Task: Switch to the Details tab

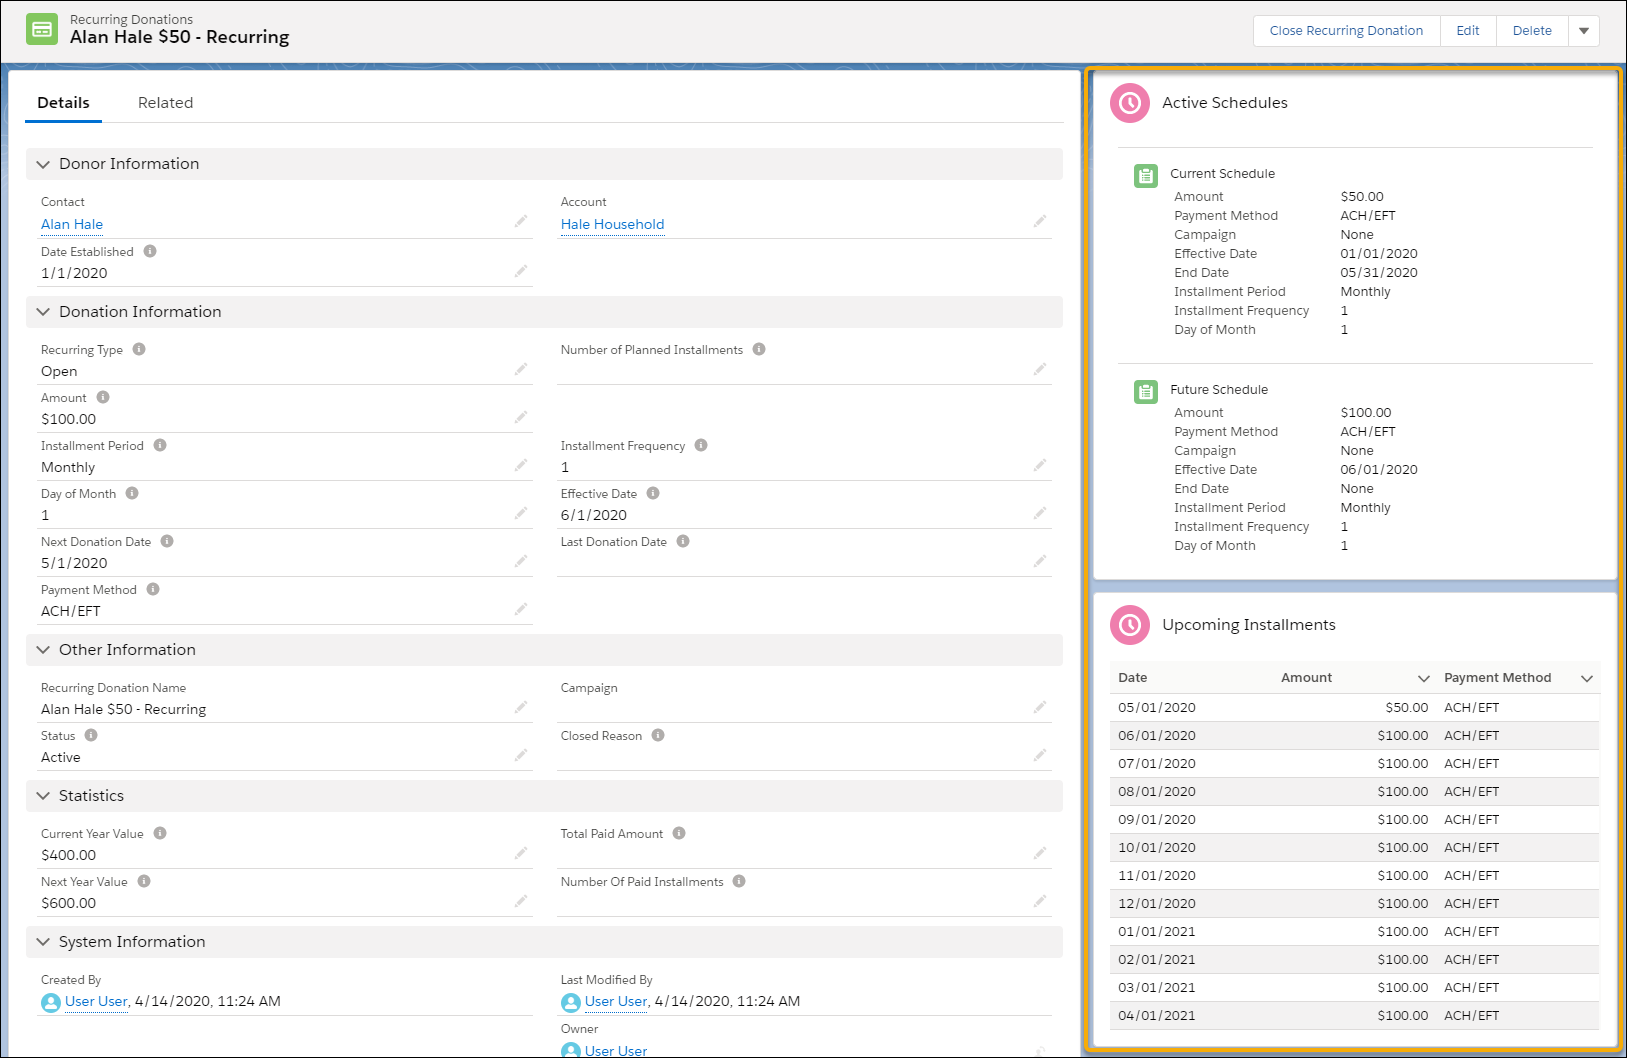Action: 63,103
